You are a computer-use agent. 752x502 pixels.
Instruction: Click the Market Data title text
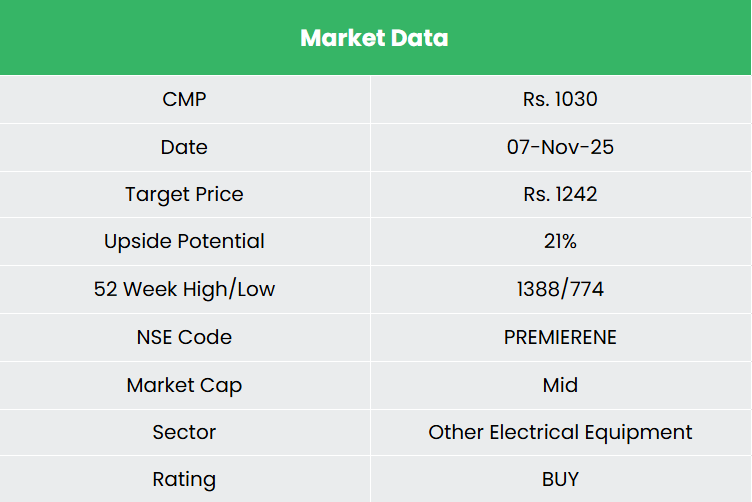click(x=374, y=38)
